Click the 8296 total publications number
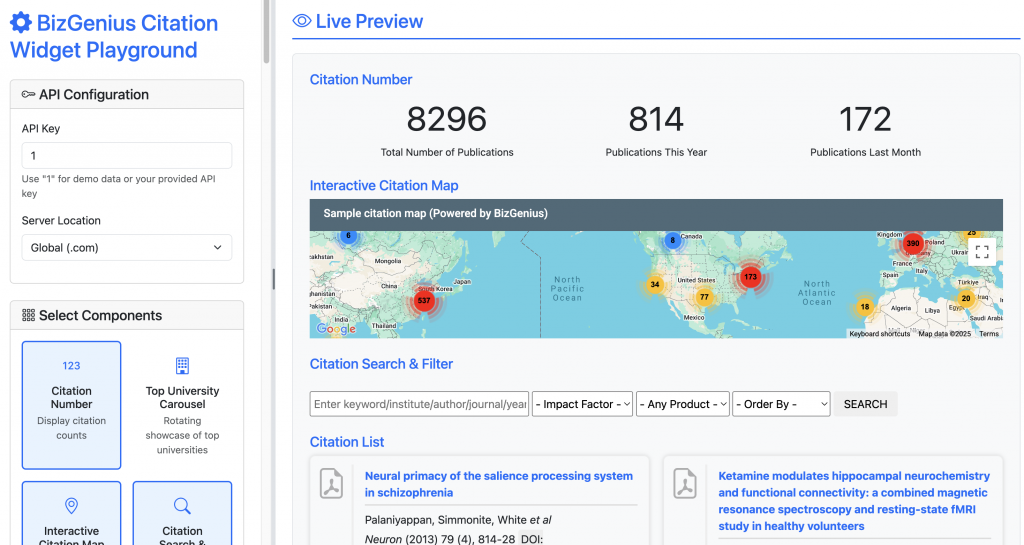1024x545 pixels. click(x=447, y=119)
